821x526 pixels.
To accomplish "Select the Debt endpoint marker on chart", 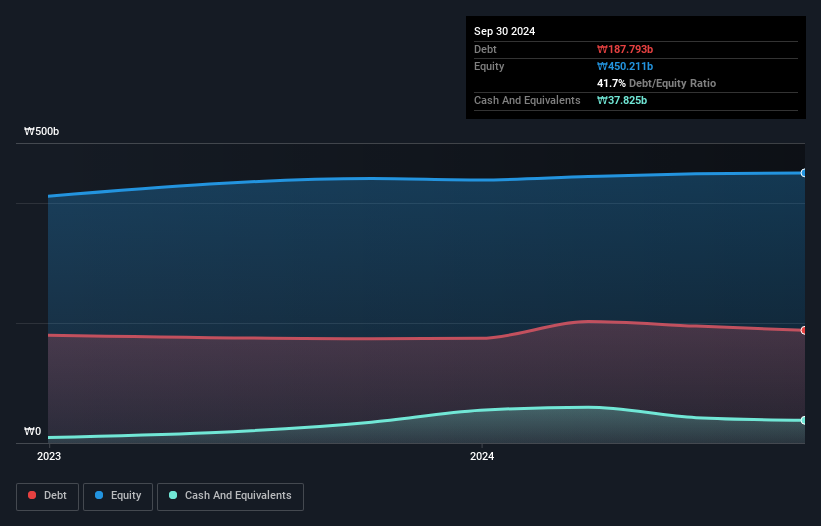I will click(x=804, y=330).
